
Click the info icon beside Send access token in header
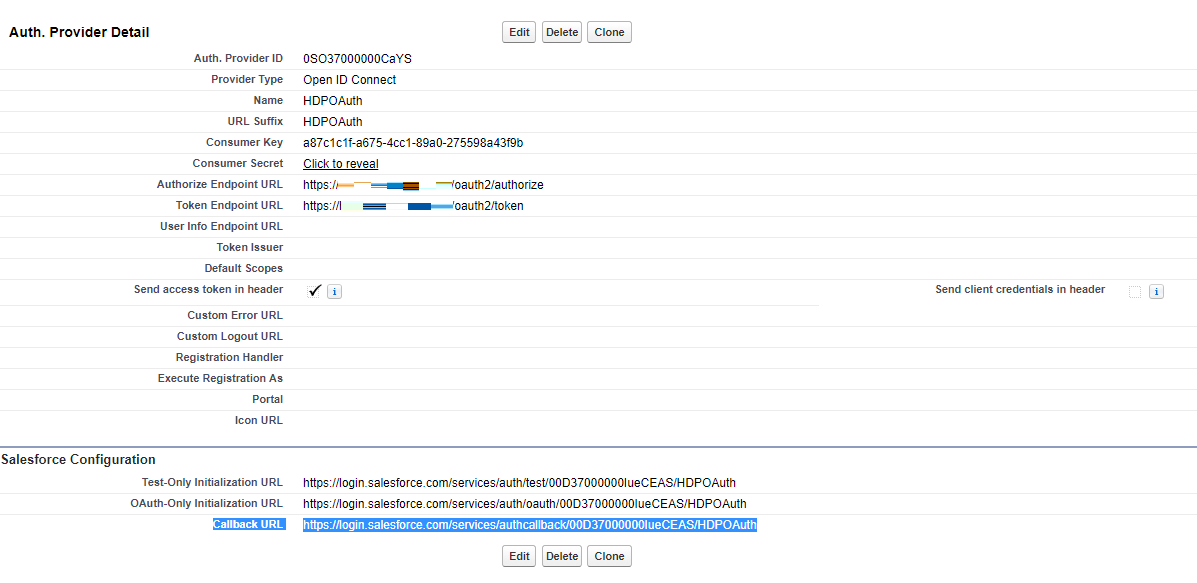(335, 291)
